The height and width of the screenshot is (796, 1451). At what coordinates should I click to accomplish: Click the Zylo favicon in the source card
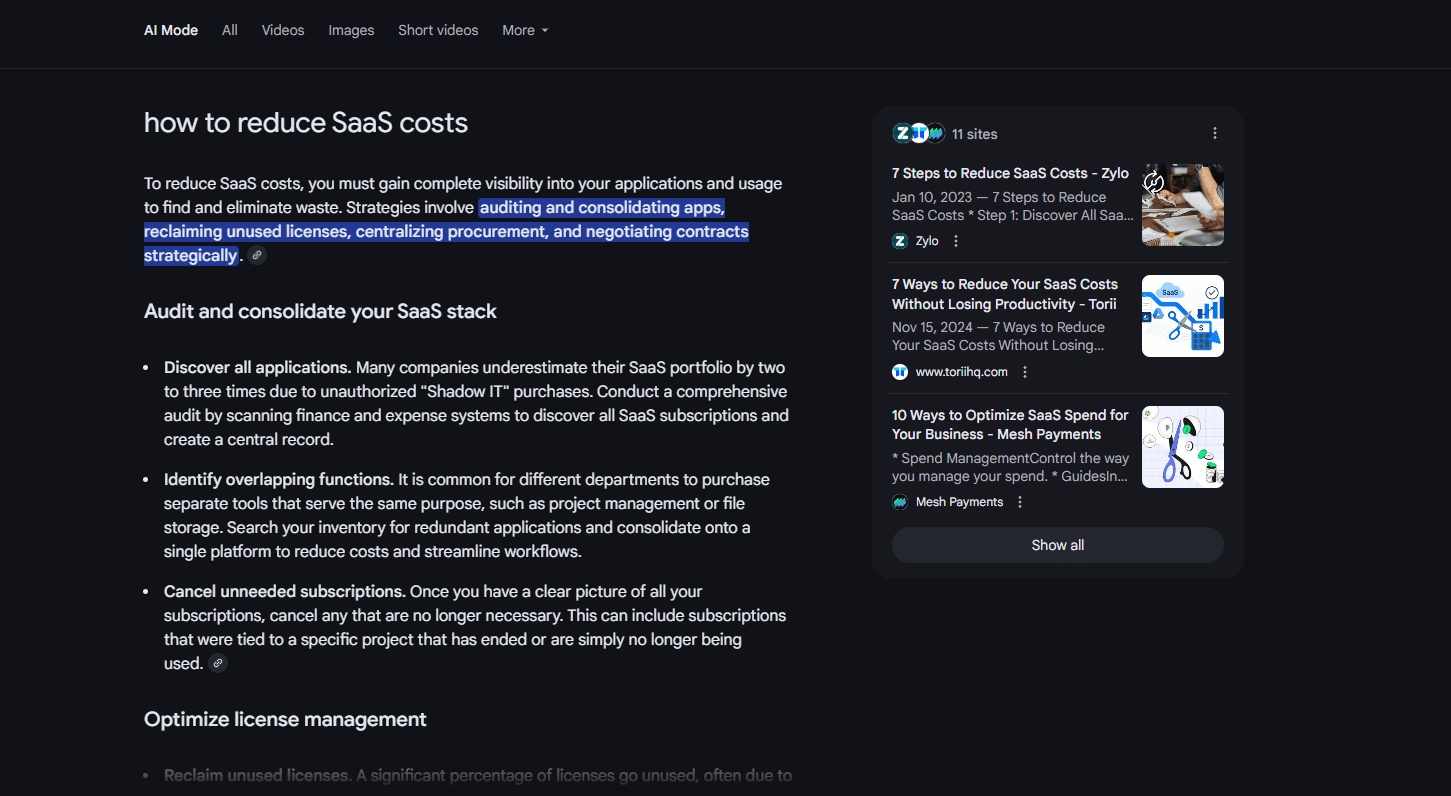tap(900, 241)
